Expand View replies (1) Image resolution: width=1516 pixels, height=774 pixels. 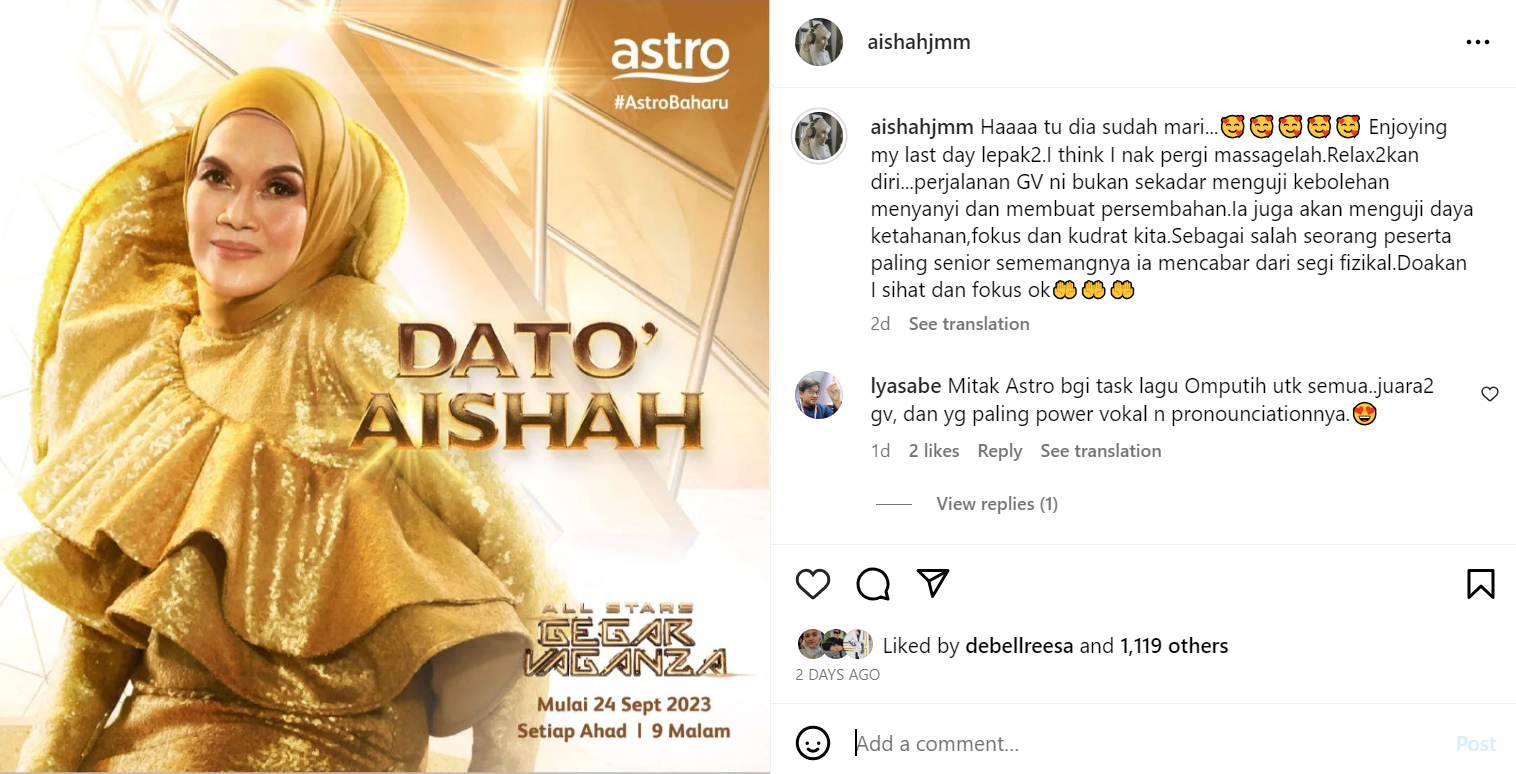(997, 504)
